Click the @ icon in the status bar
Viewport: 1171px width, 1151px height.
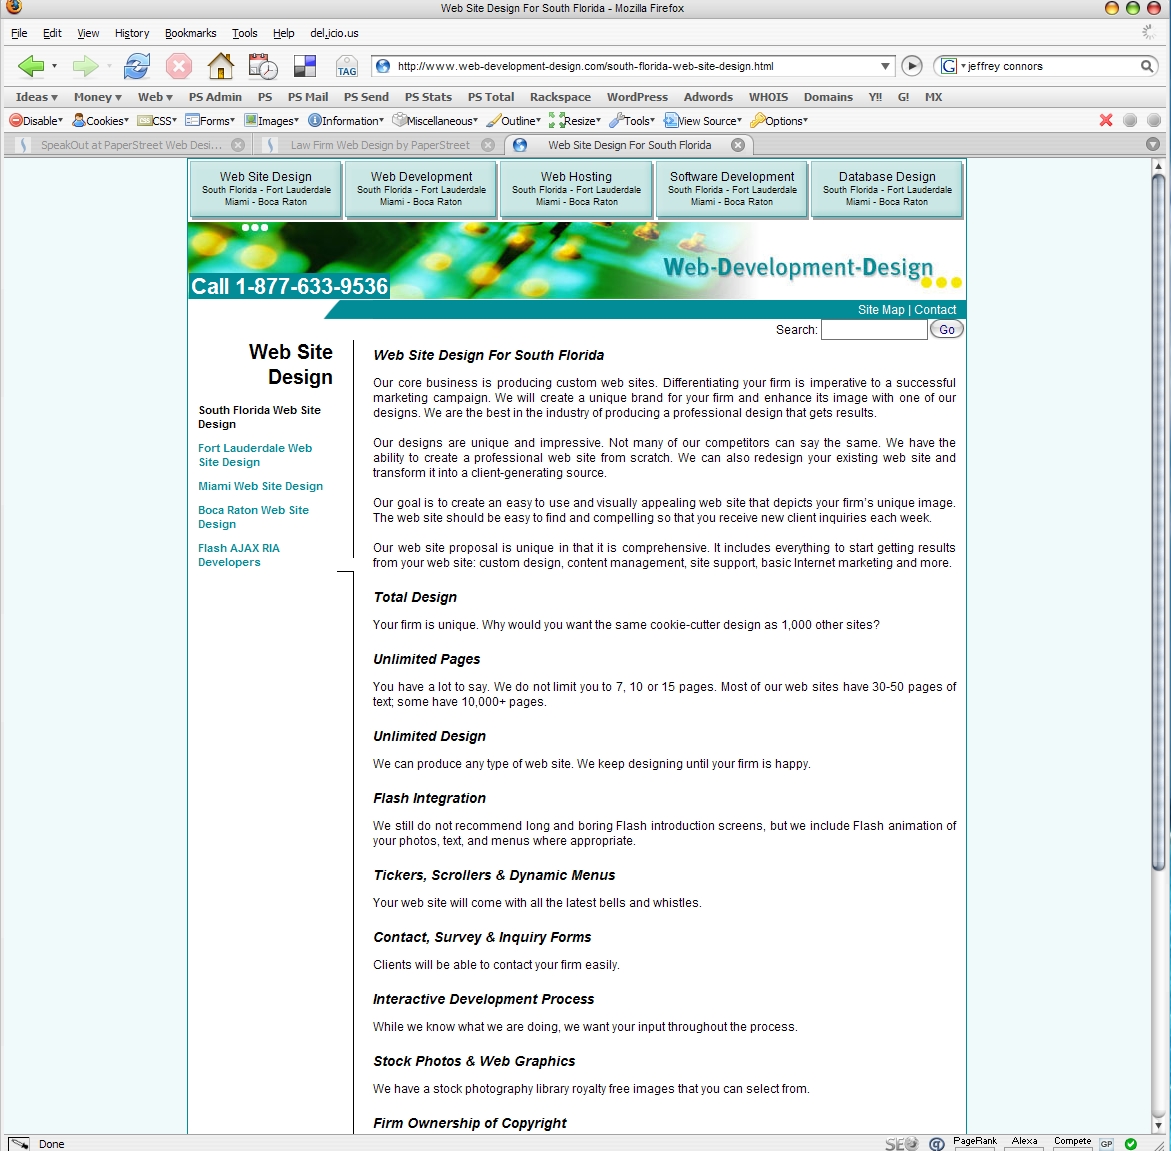click(x=937, y=1144)
